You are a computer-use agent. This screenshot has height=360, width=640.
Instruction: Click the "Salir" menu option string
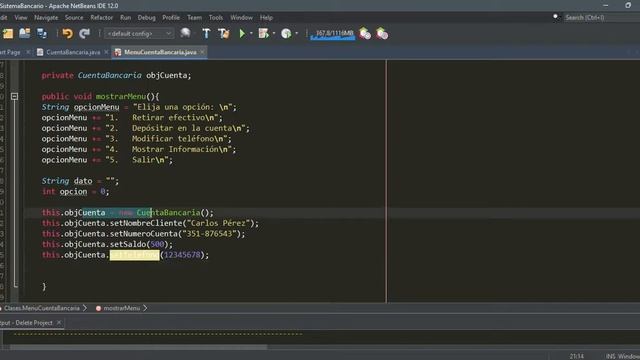(x=143, y=160)
